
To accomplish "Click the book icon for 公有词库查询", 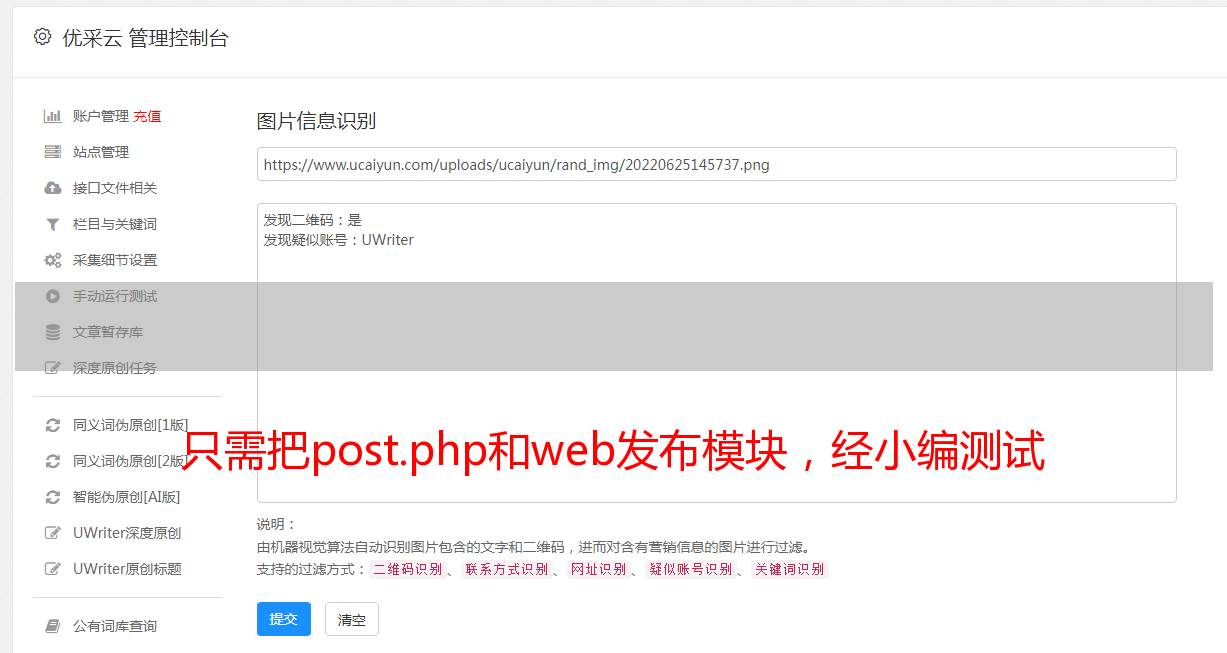I will click(x=53, y=626).
